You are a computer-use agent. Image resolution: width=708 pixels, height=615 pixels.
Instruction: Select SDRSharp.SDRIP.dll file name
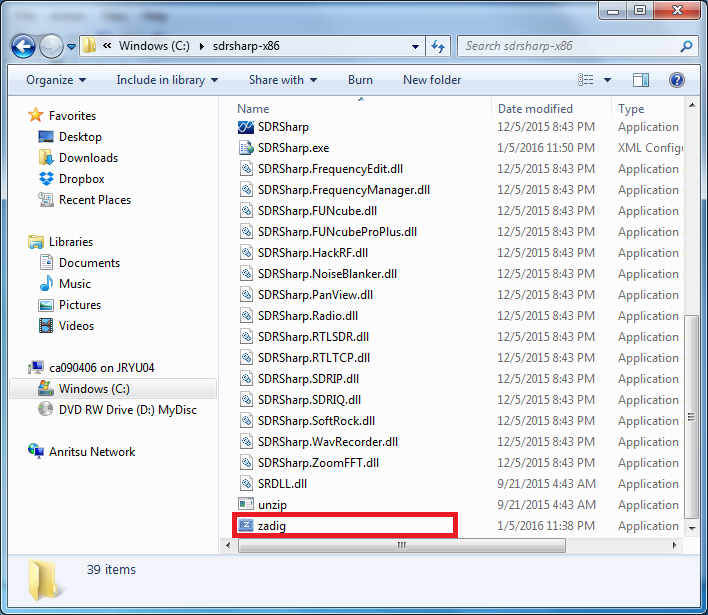308,379
